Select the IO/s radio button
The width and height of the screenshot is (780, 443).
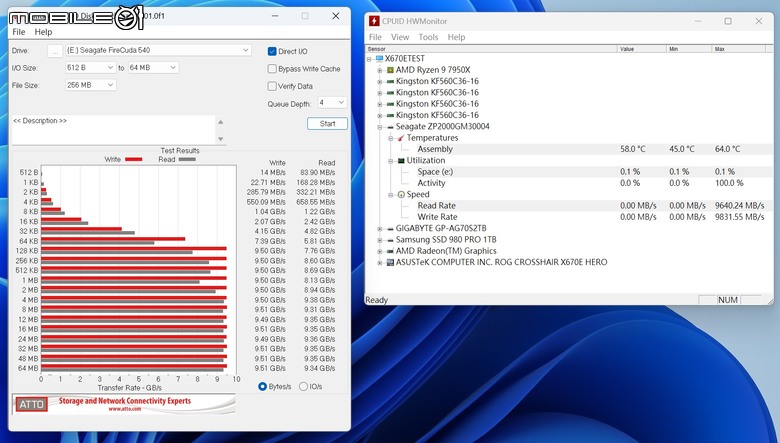(x=303, y=386)
